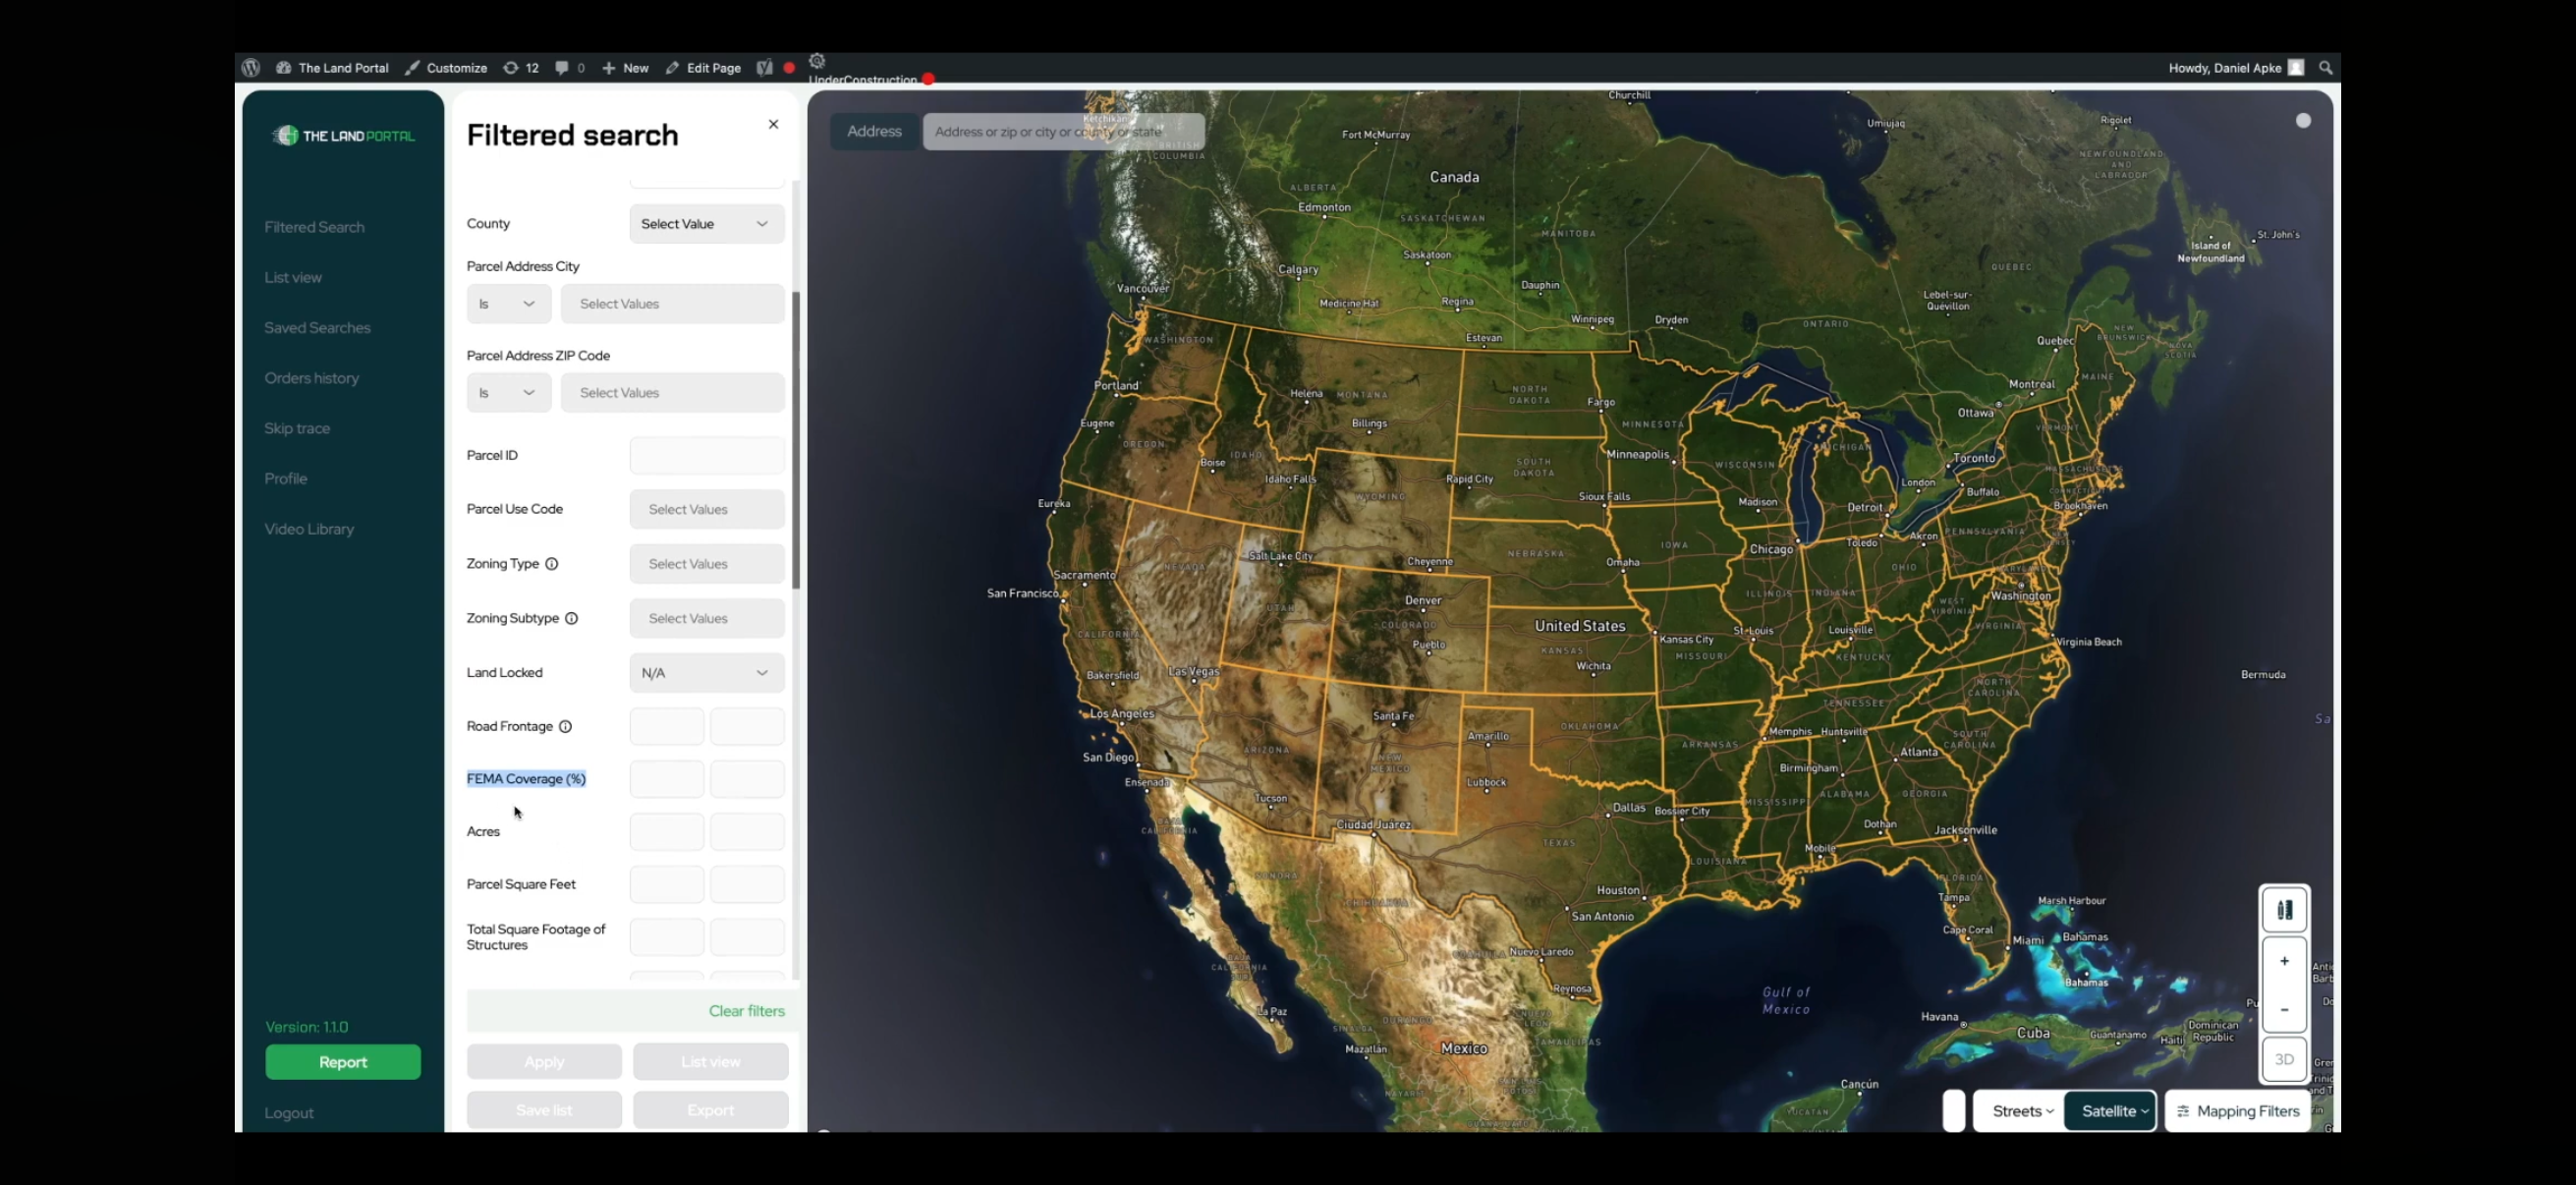Open the Streets map style dropdown
The image size is (2576, 1185).
[2020, 1111]
